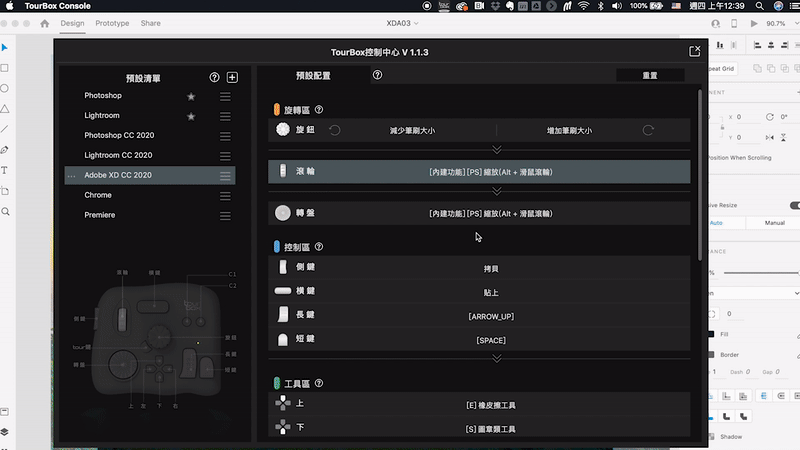The width and height of the screenshot is (800, 450).
Task: Toggle favorite star for Photoshop preset
Action: click(x=191, y=96)
